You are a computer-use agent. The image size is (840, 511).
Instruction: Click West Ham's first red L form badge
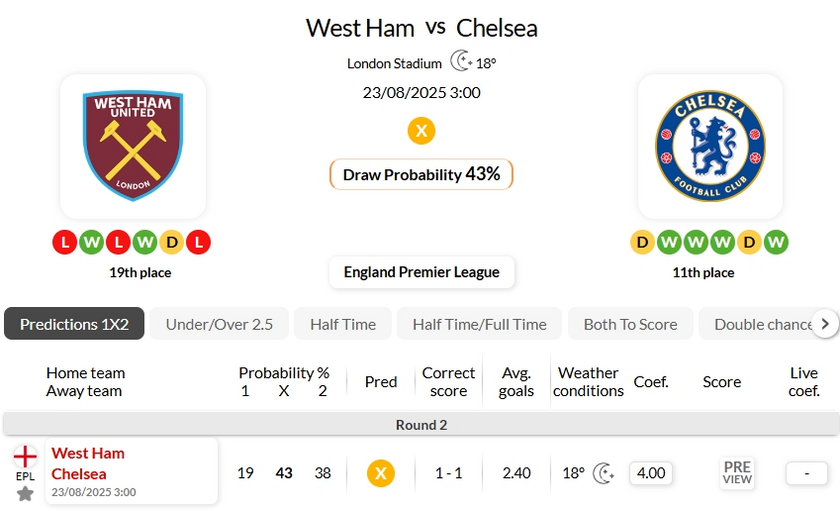pos(65,242)
